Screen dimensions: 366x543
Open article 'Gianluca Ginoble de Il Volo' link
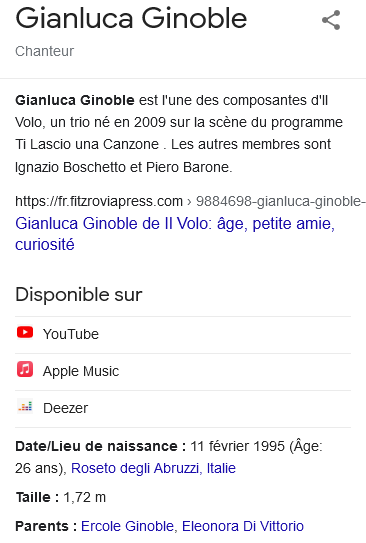pos(175,234)
